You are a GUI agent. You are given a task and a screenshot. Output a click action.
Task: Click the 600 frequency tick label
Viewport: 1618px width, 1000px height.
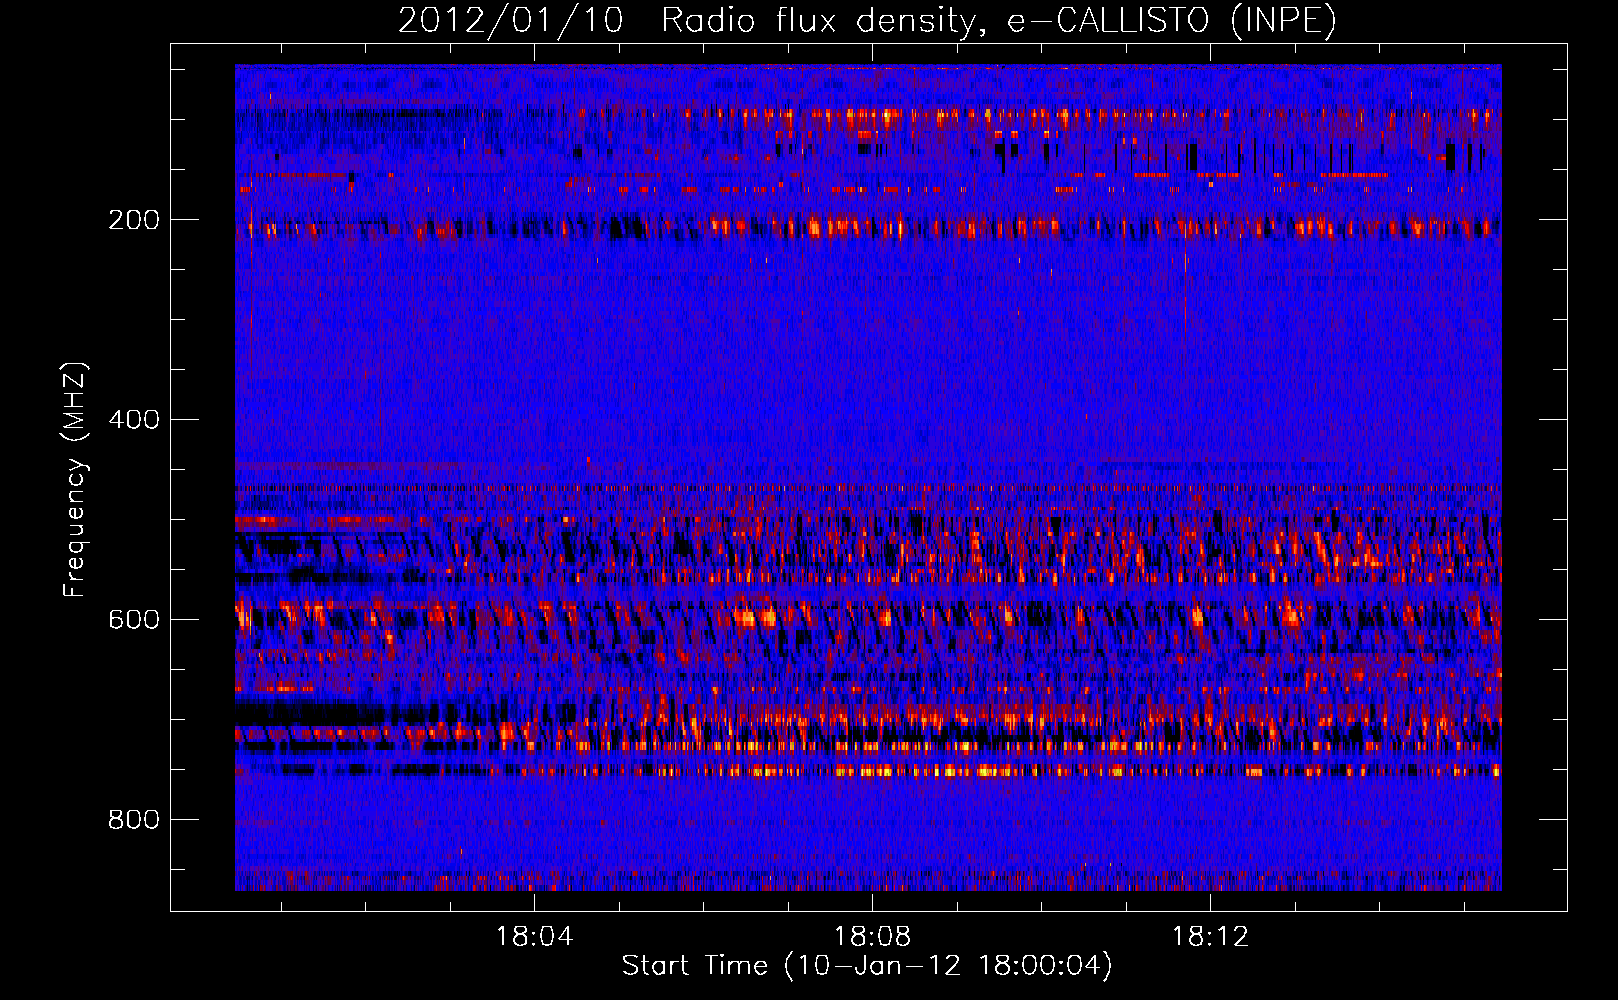point(134,619)
